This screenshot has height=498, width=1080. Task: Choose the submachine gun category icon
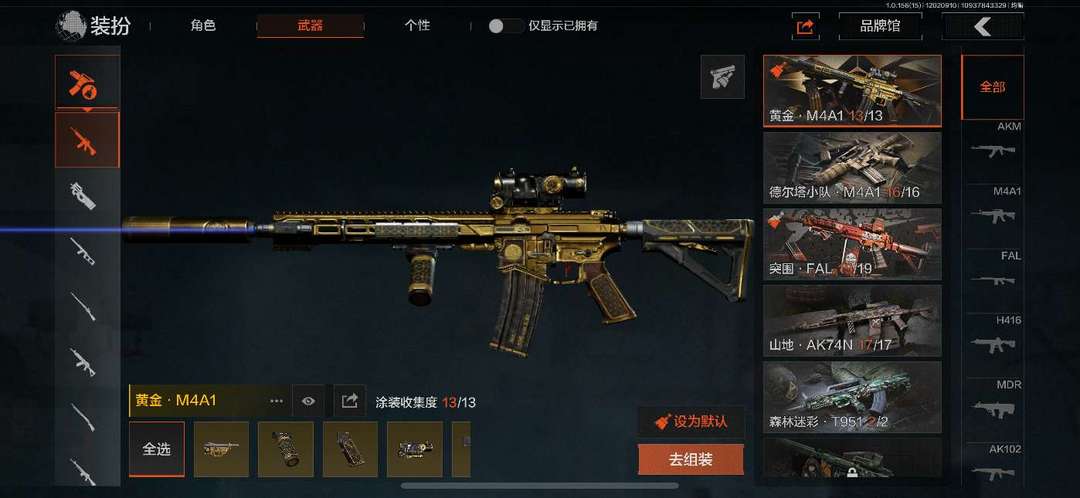[84, 195]
